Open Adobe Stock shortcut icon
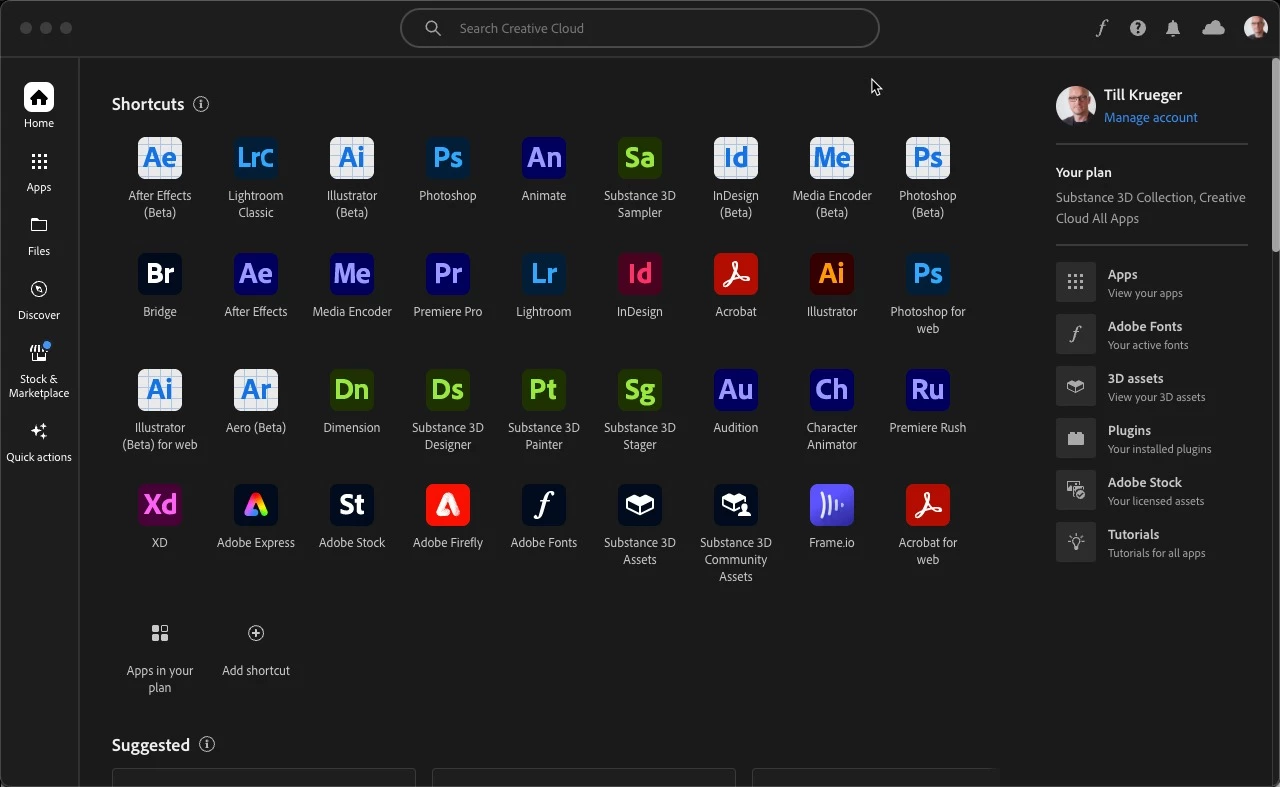This screenshot has width=1280, height=787. click(x=352, y=505)
